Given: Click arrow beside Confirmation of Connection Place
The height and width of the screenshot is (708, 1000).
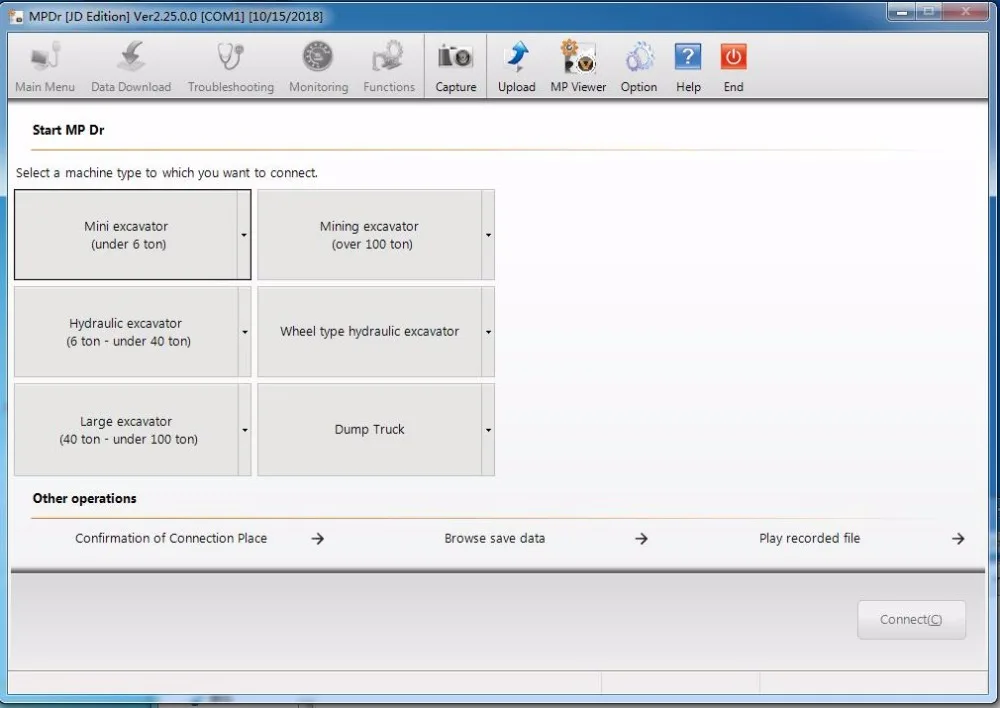Looking at the screenshot, I should click(x=318, y=539).
